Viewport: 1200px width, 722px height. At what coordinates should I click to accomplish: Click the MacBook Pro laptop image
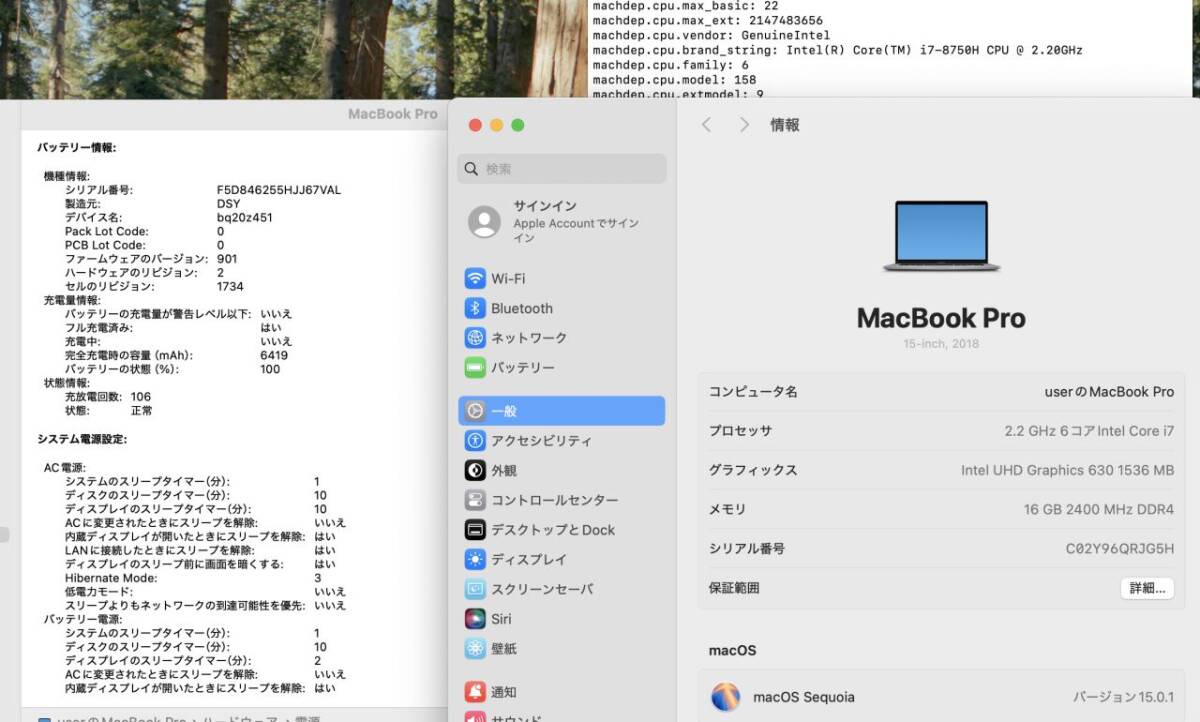[x=942, y=236]
